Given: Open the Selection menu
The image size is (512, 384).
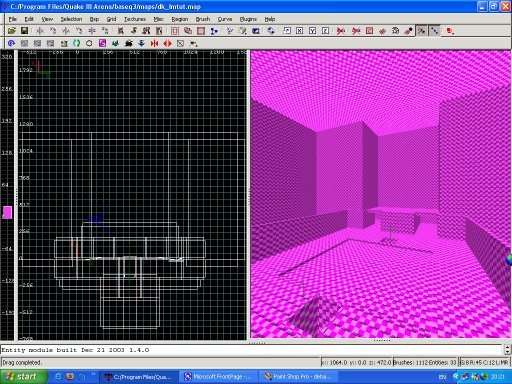Looking at the screenshot, I should tap(71, 19).
